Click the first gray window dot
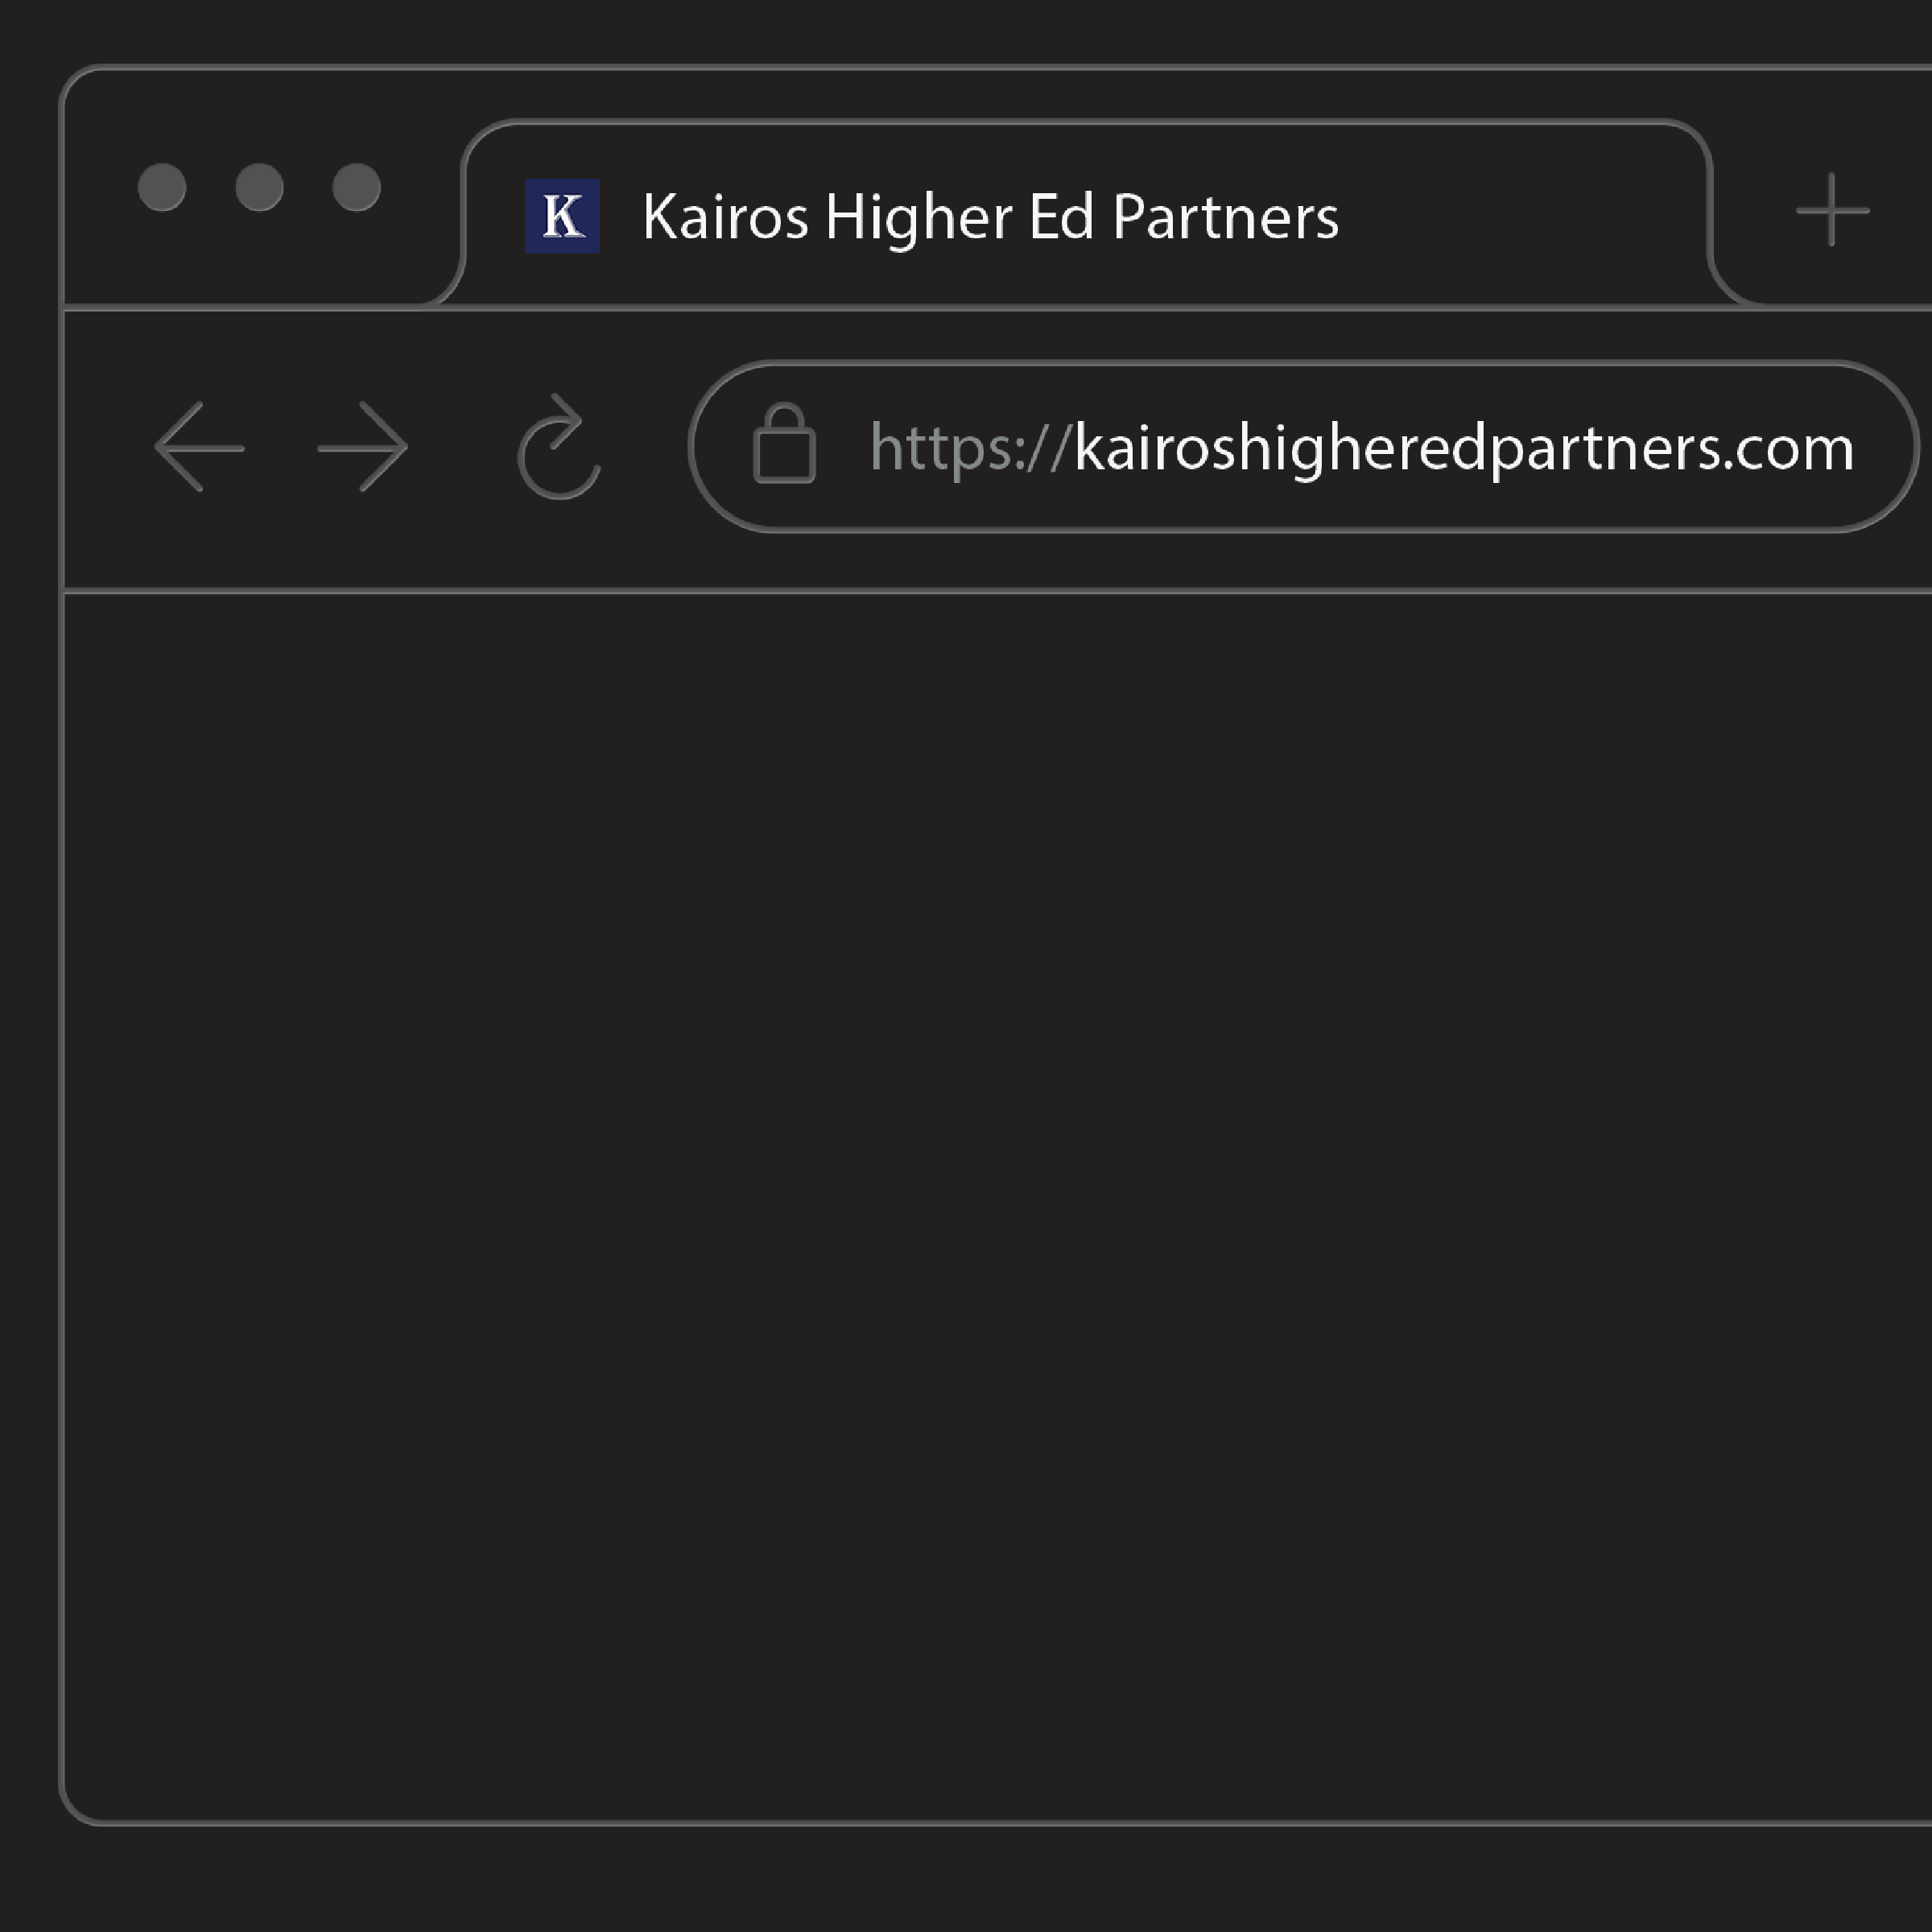The image size is (1932, 1932). [x=162, y=187]
